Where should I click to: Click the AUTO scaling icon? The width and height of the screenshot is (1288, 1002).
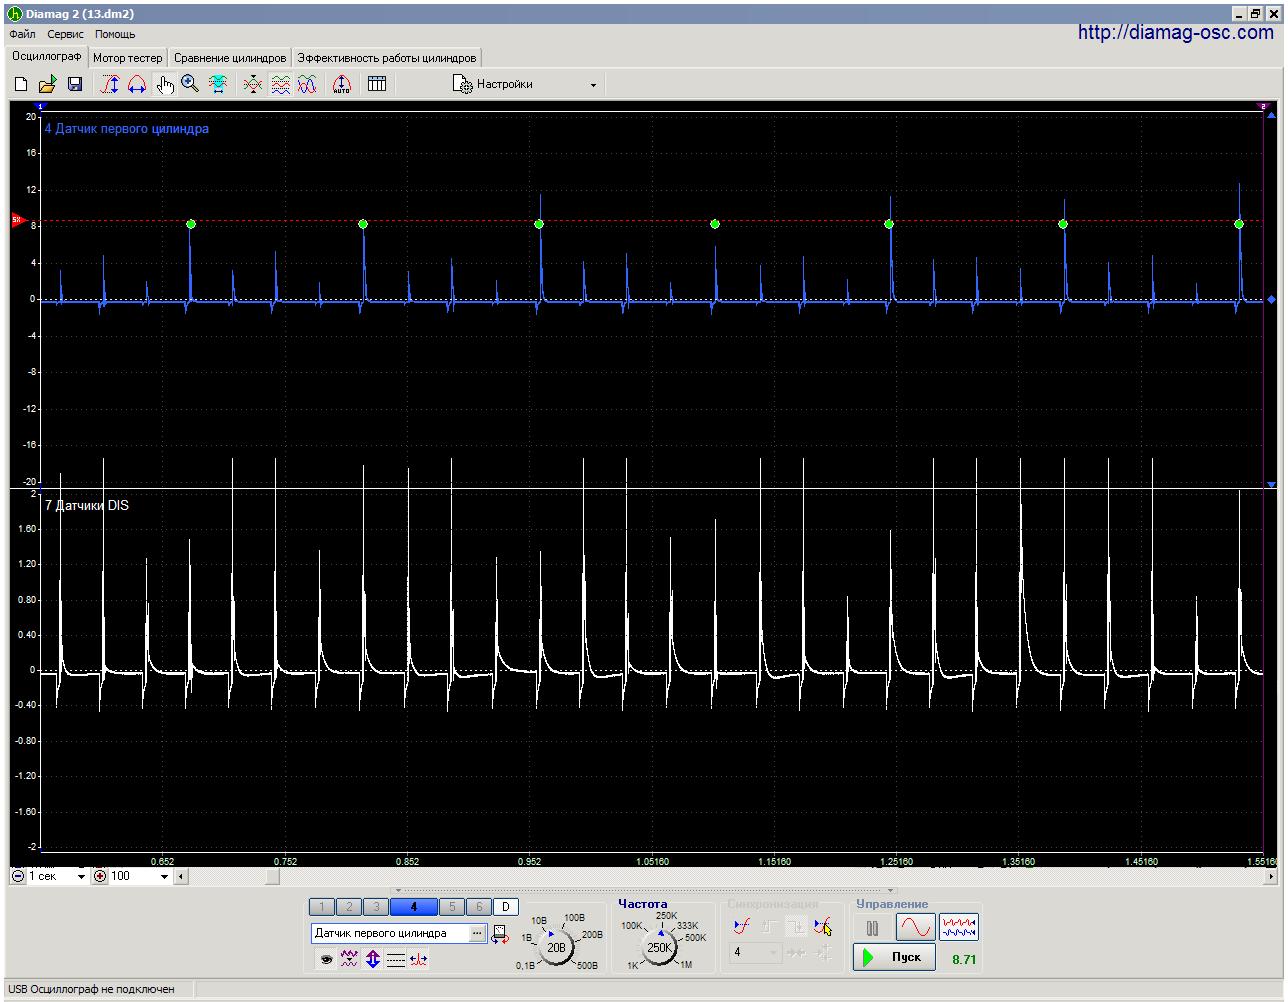click(341, 85)
